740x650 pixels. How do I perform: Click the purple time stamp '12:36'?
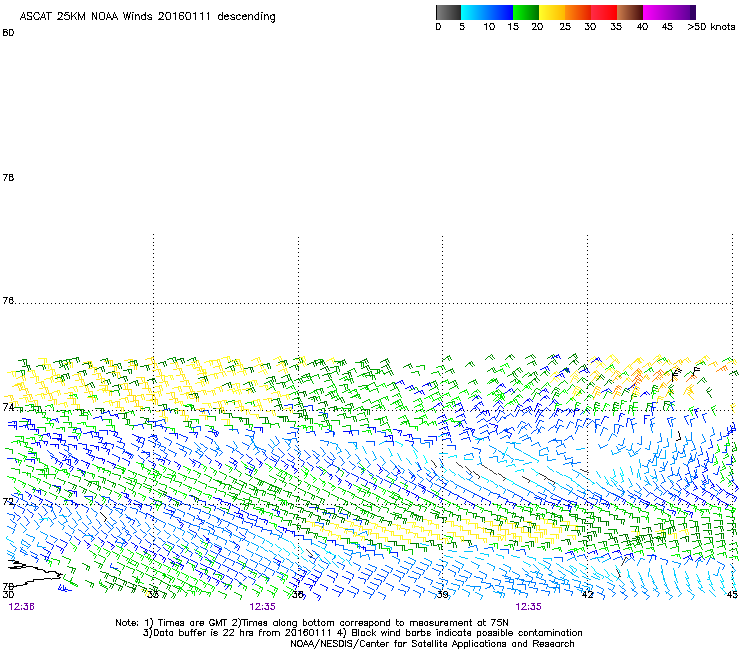pyautogui.click(x=21, y=607)
